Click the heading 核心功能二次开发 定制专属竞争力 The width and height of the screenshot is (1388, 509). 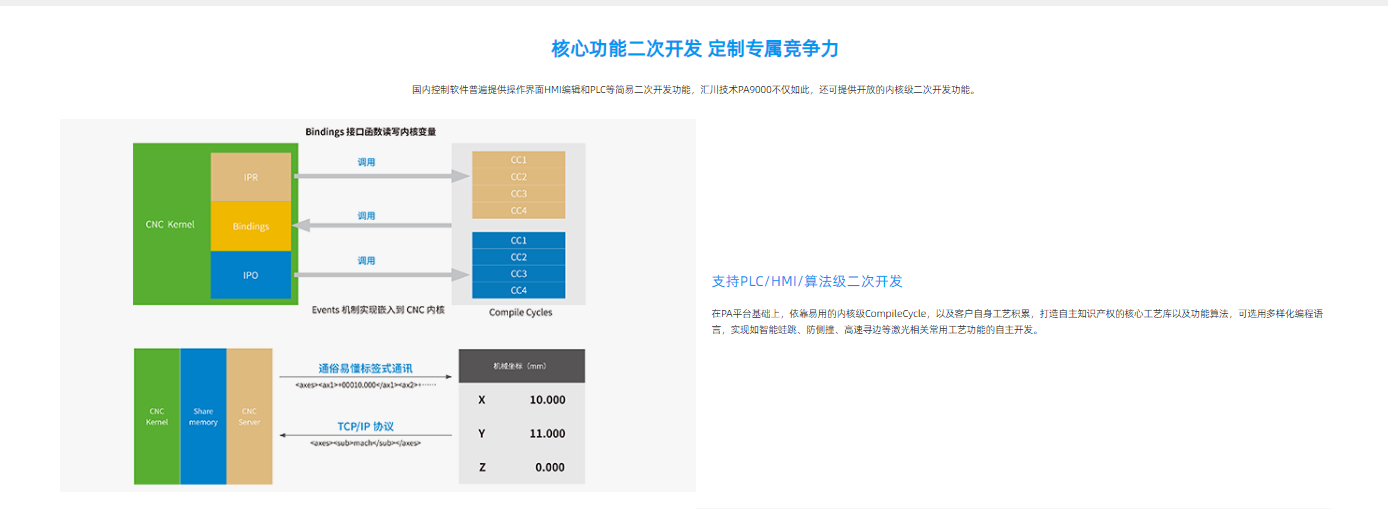tap(694, 49)
